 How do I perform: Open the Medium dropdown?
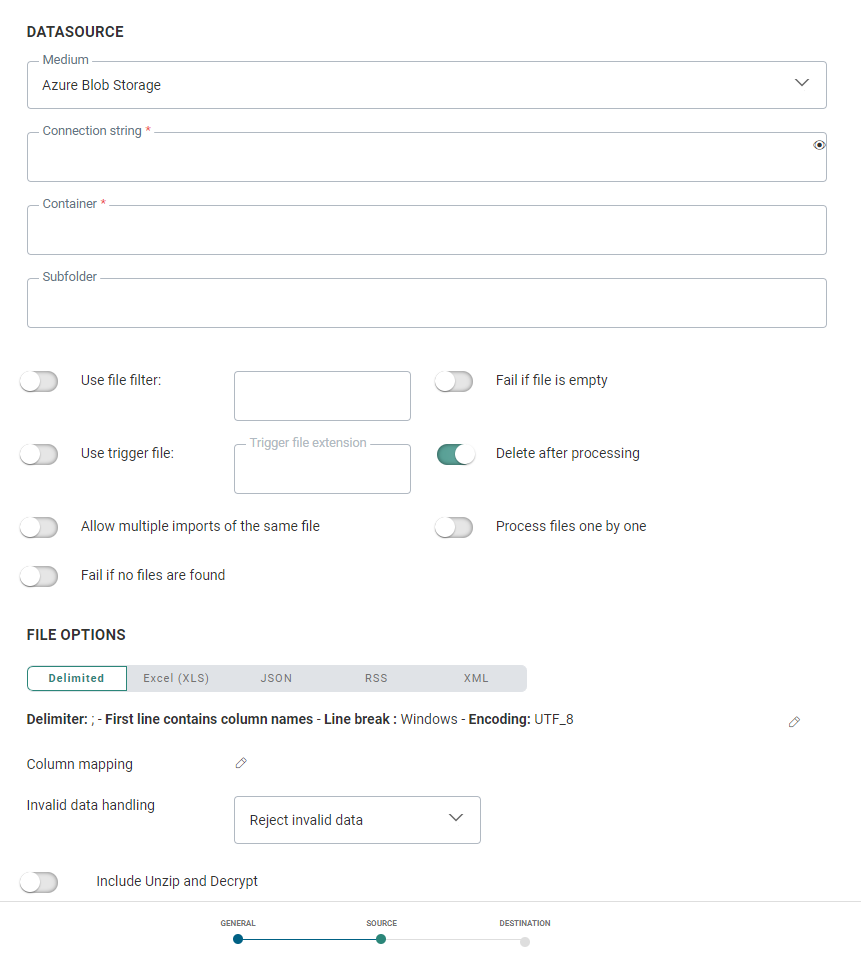(x=426, y=85)
